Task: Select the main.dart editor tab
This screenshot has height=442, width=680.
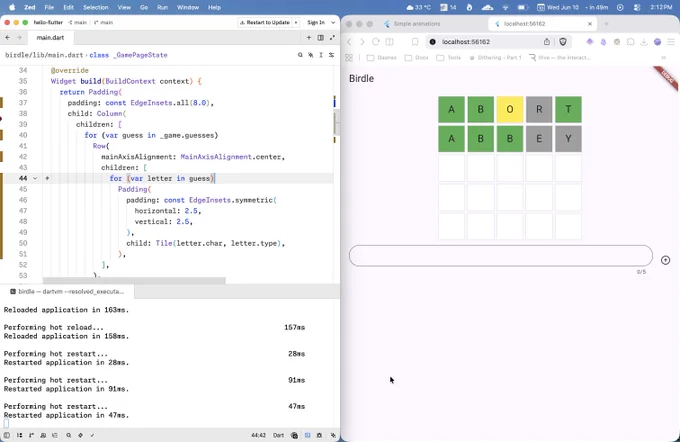Action: tap(50, 38)
